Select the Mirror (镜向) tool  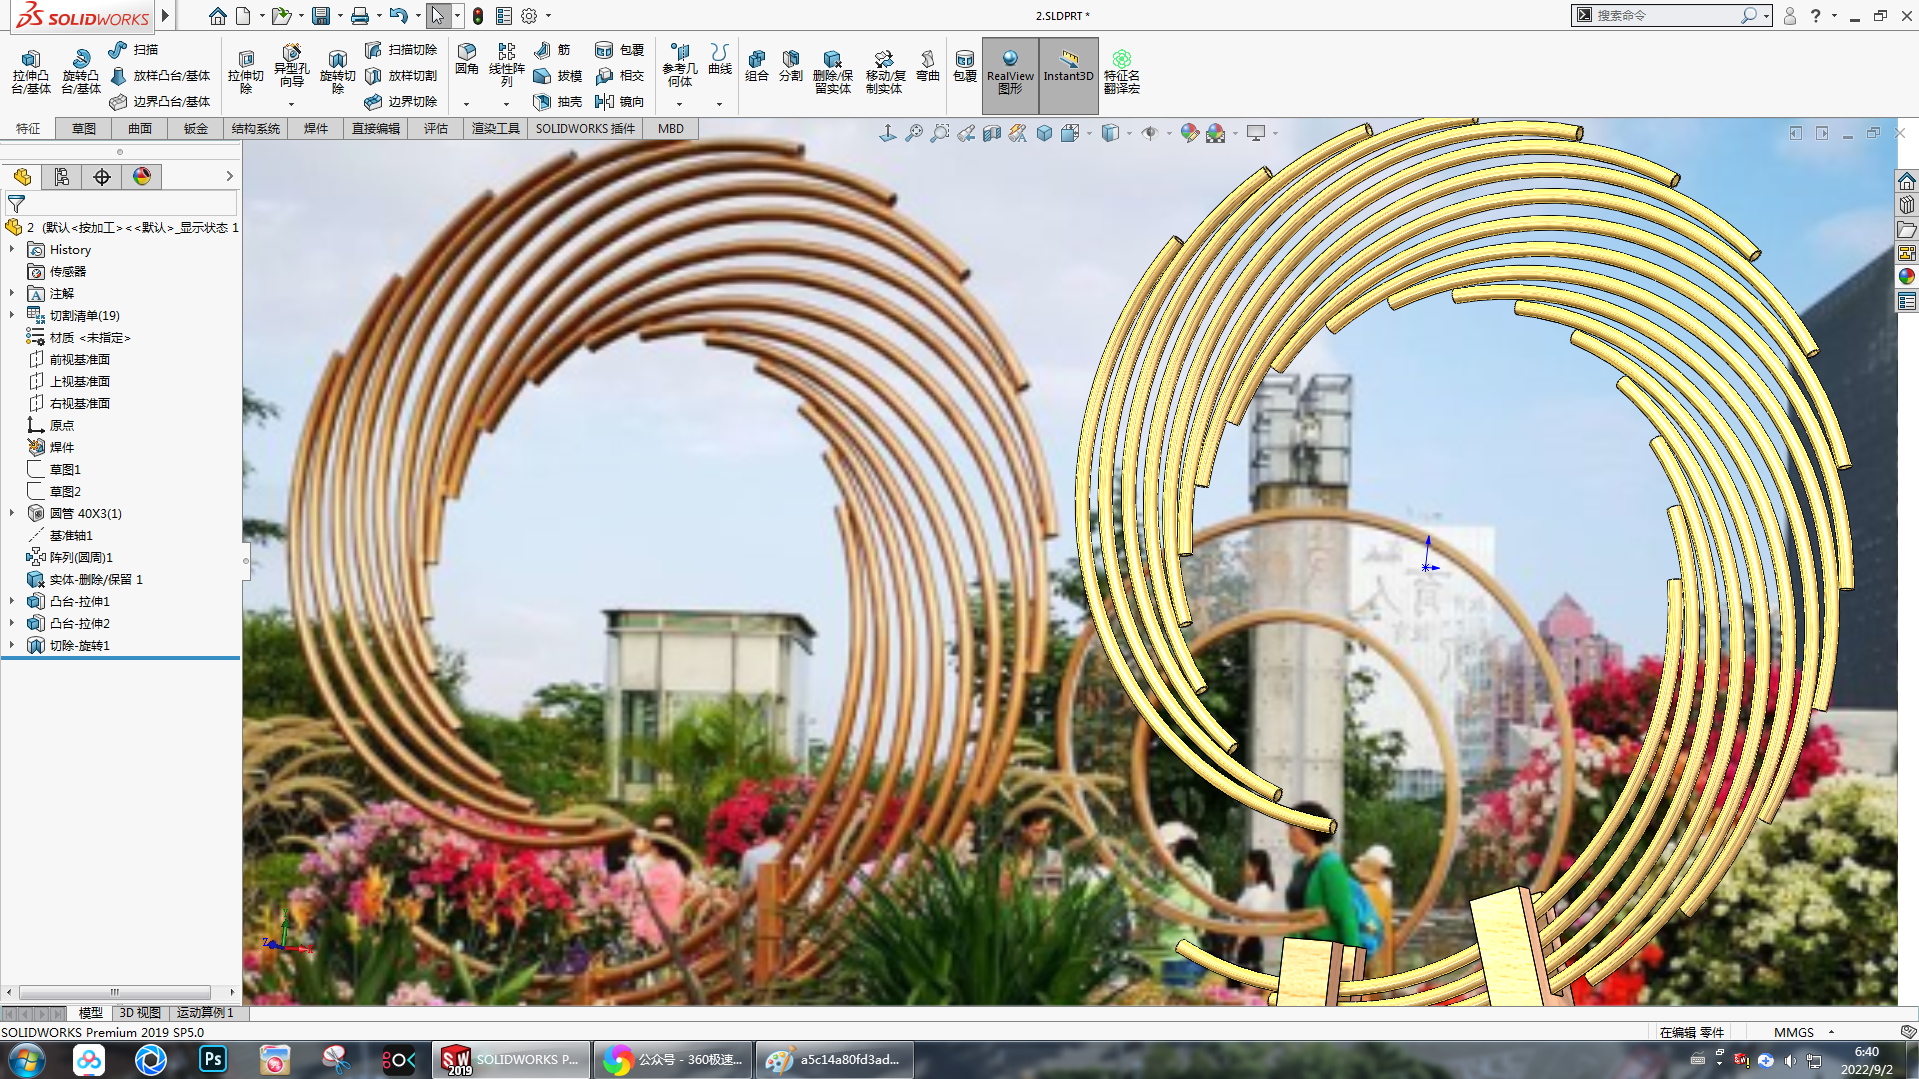pos(619,102)
